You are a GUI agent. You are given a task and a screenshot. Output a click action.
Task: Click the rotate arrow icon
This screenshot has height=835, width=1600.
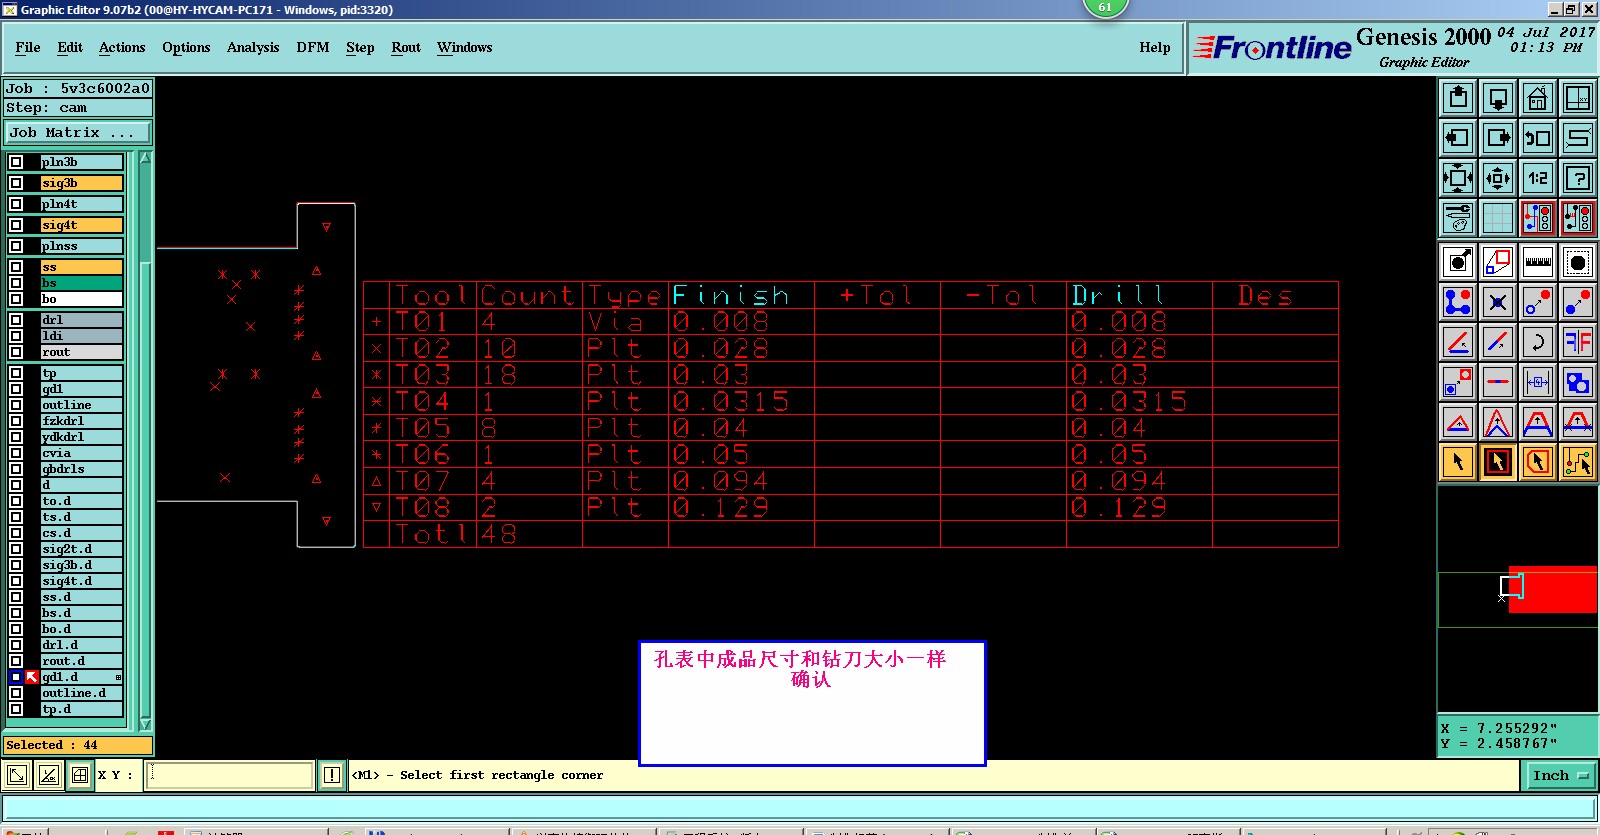1538,342
